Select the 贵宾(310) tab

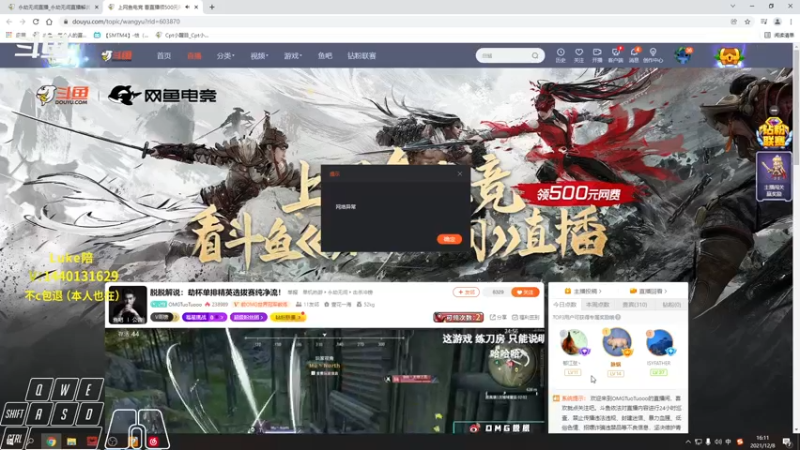pyautogui.click(x=635, y=305)
